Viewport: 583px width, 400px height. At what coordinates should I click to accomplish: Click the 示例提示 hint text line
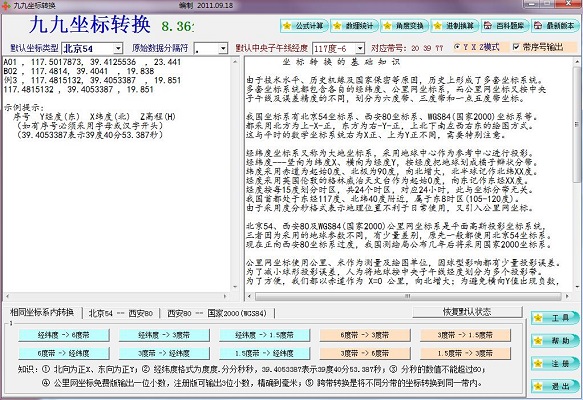coord(24,107)
